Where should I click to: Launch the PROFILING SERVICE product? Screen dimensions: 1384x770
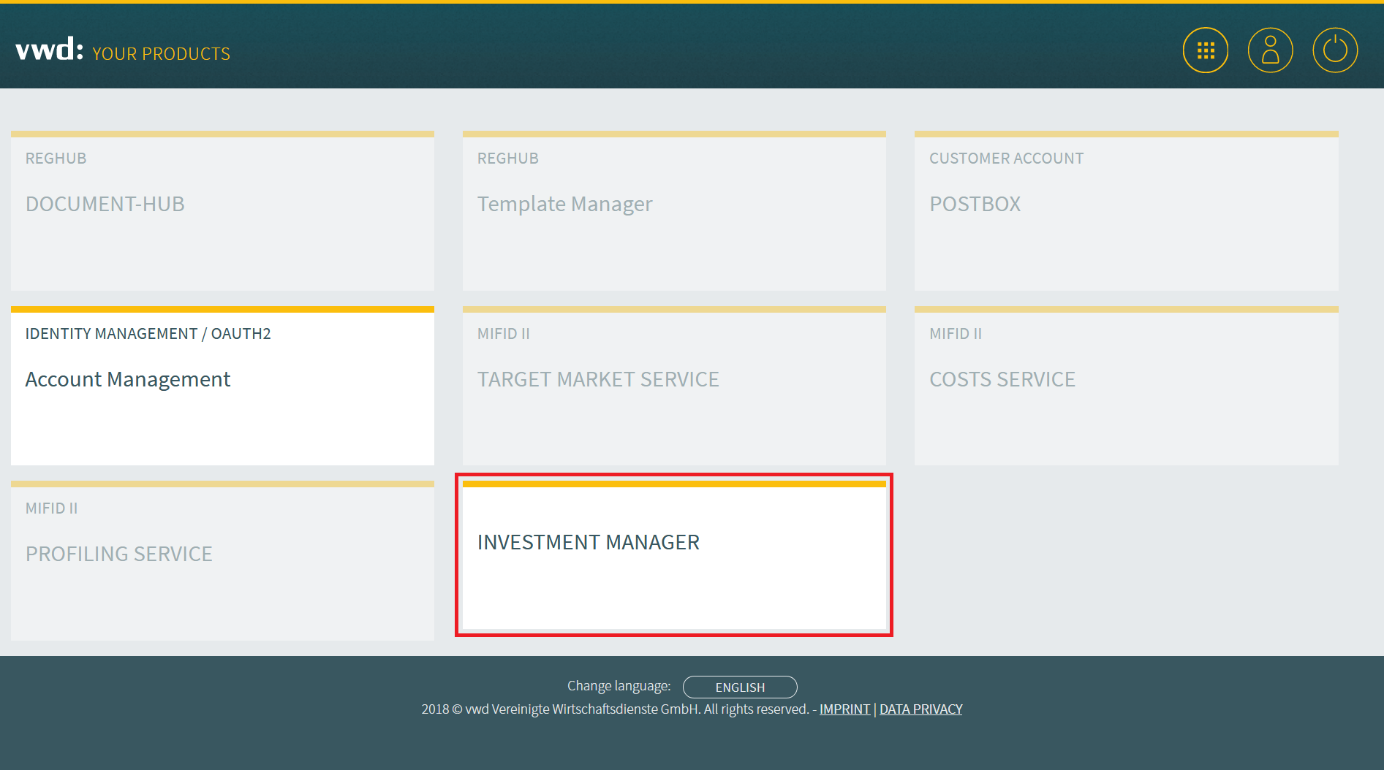(x=222, y=562)
